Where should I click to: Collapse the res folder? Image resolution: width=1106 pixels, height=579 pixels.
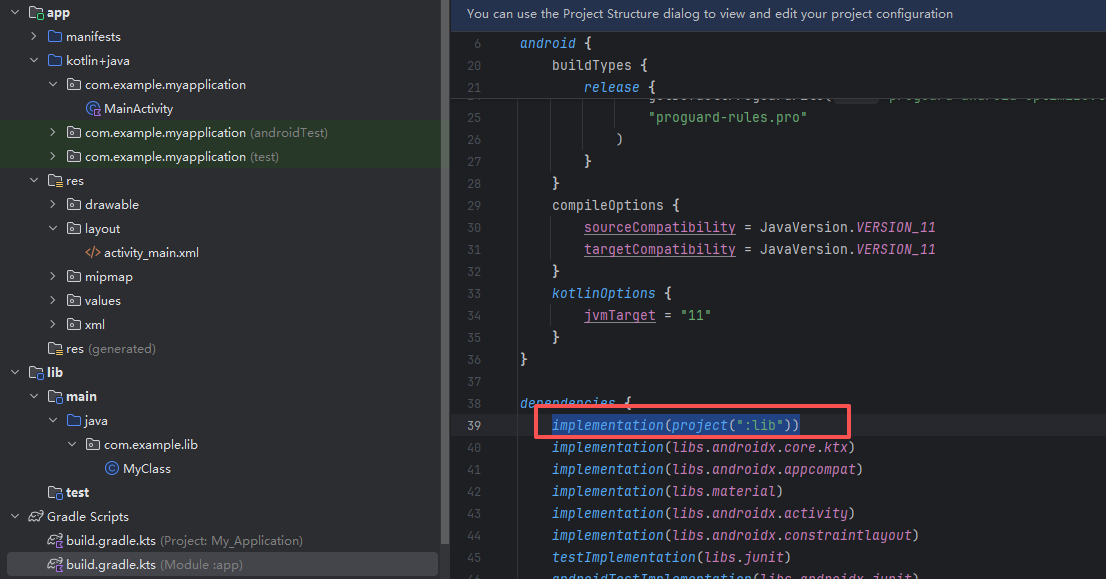(34, 181)
